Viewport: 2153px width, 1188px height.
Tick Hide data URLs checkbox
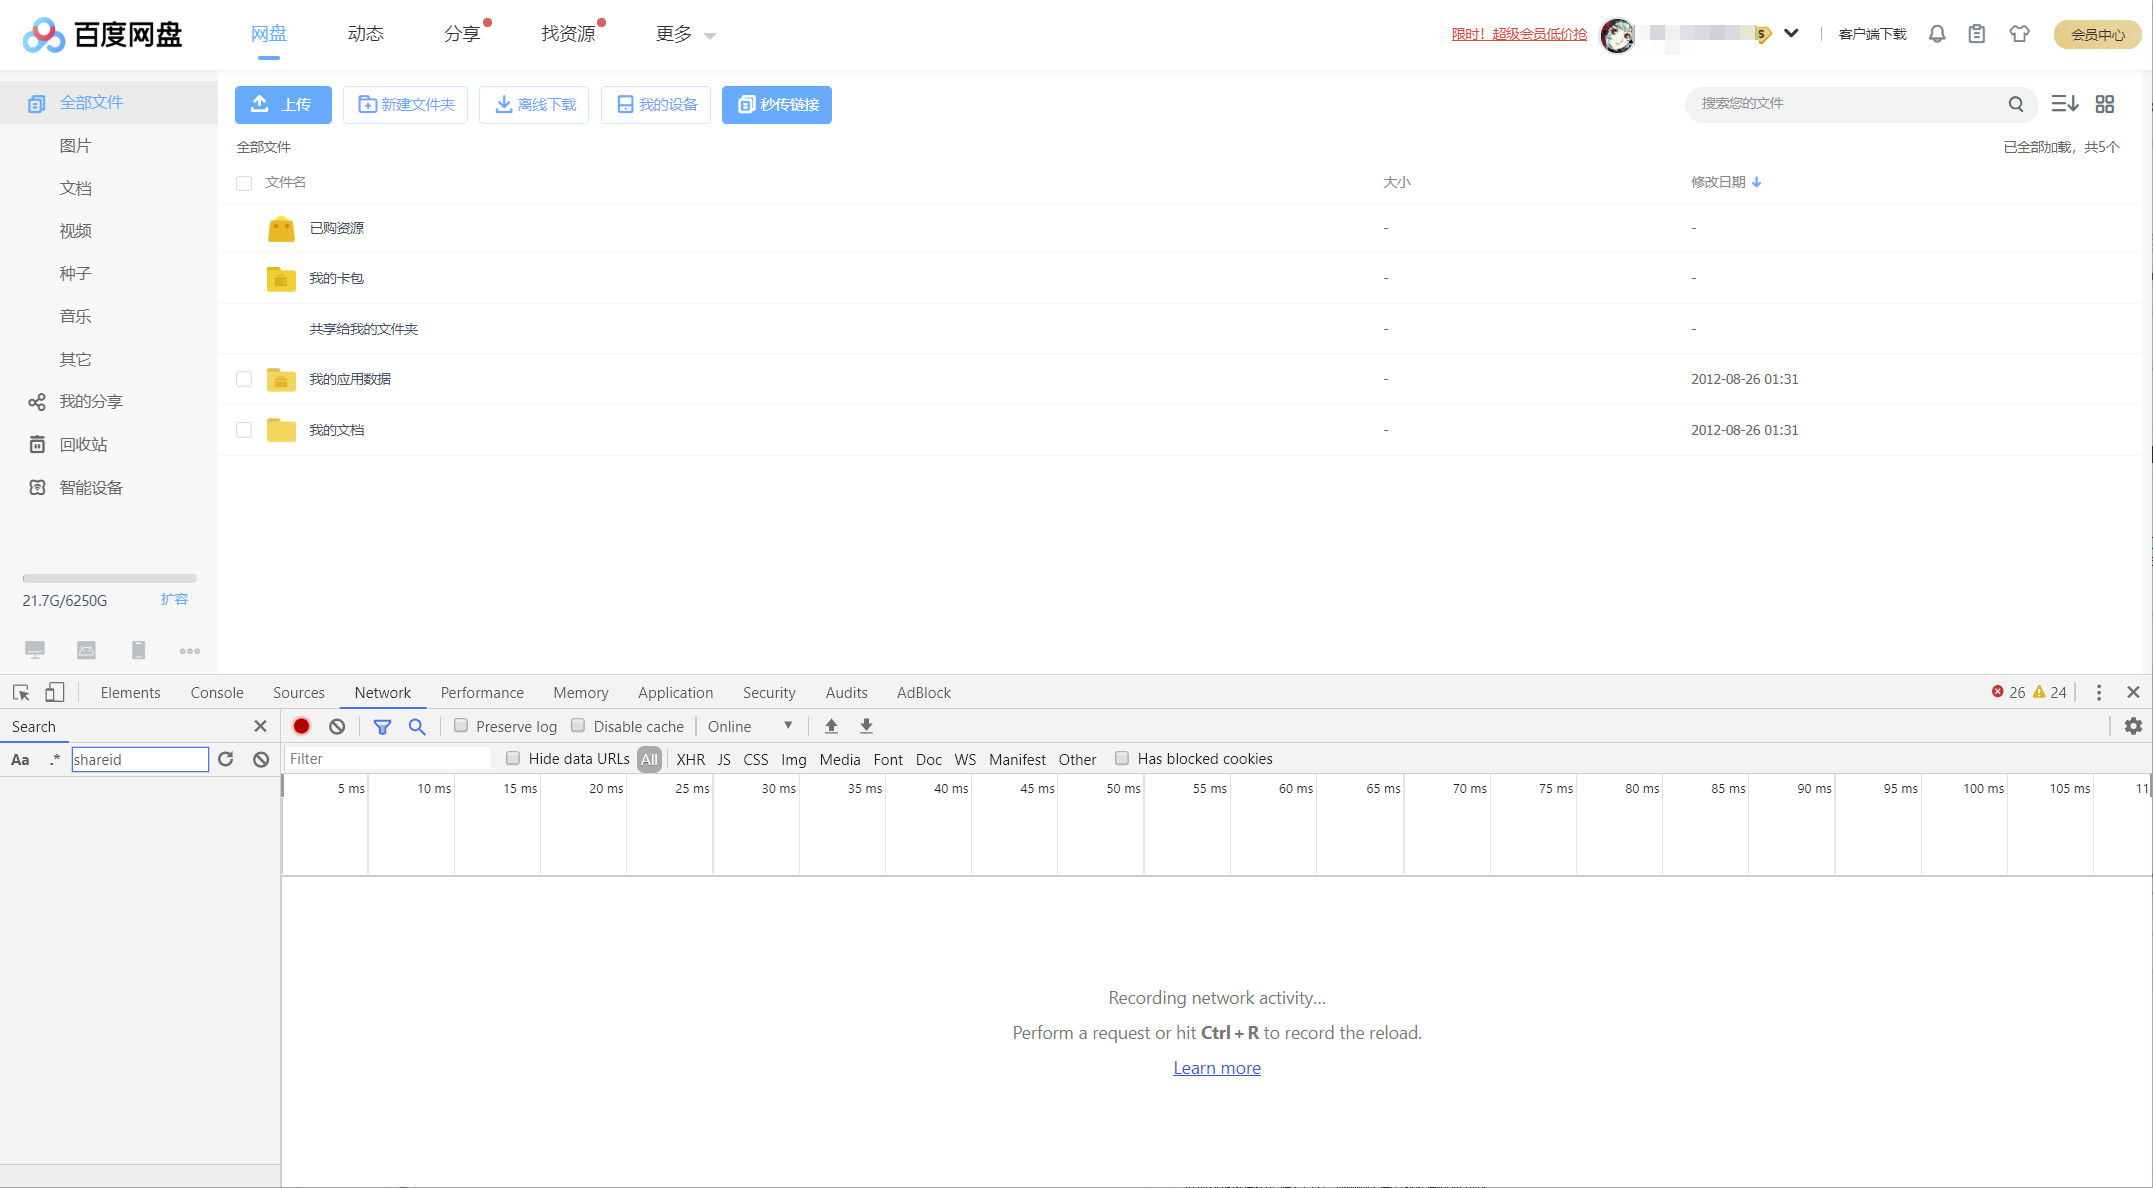click(513, 758)
